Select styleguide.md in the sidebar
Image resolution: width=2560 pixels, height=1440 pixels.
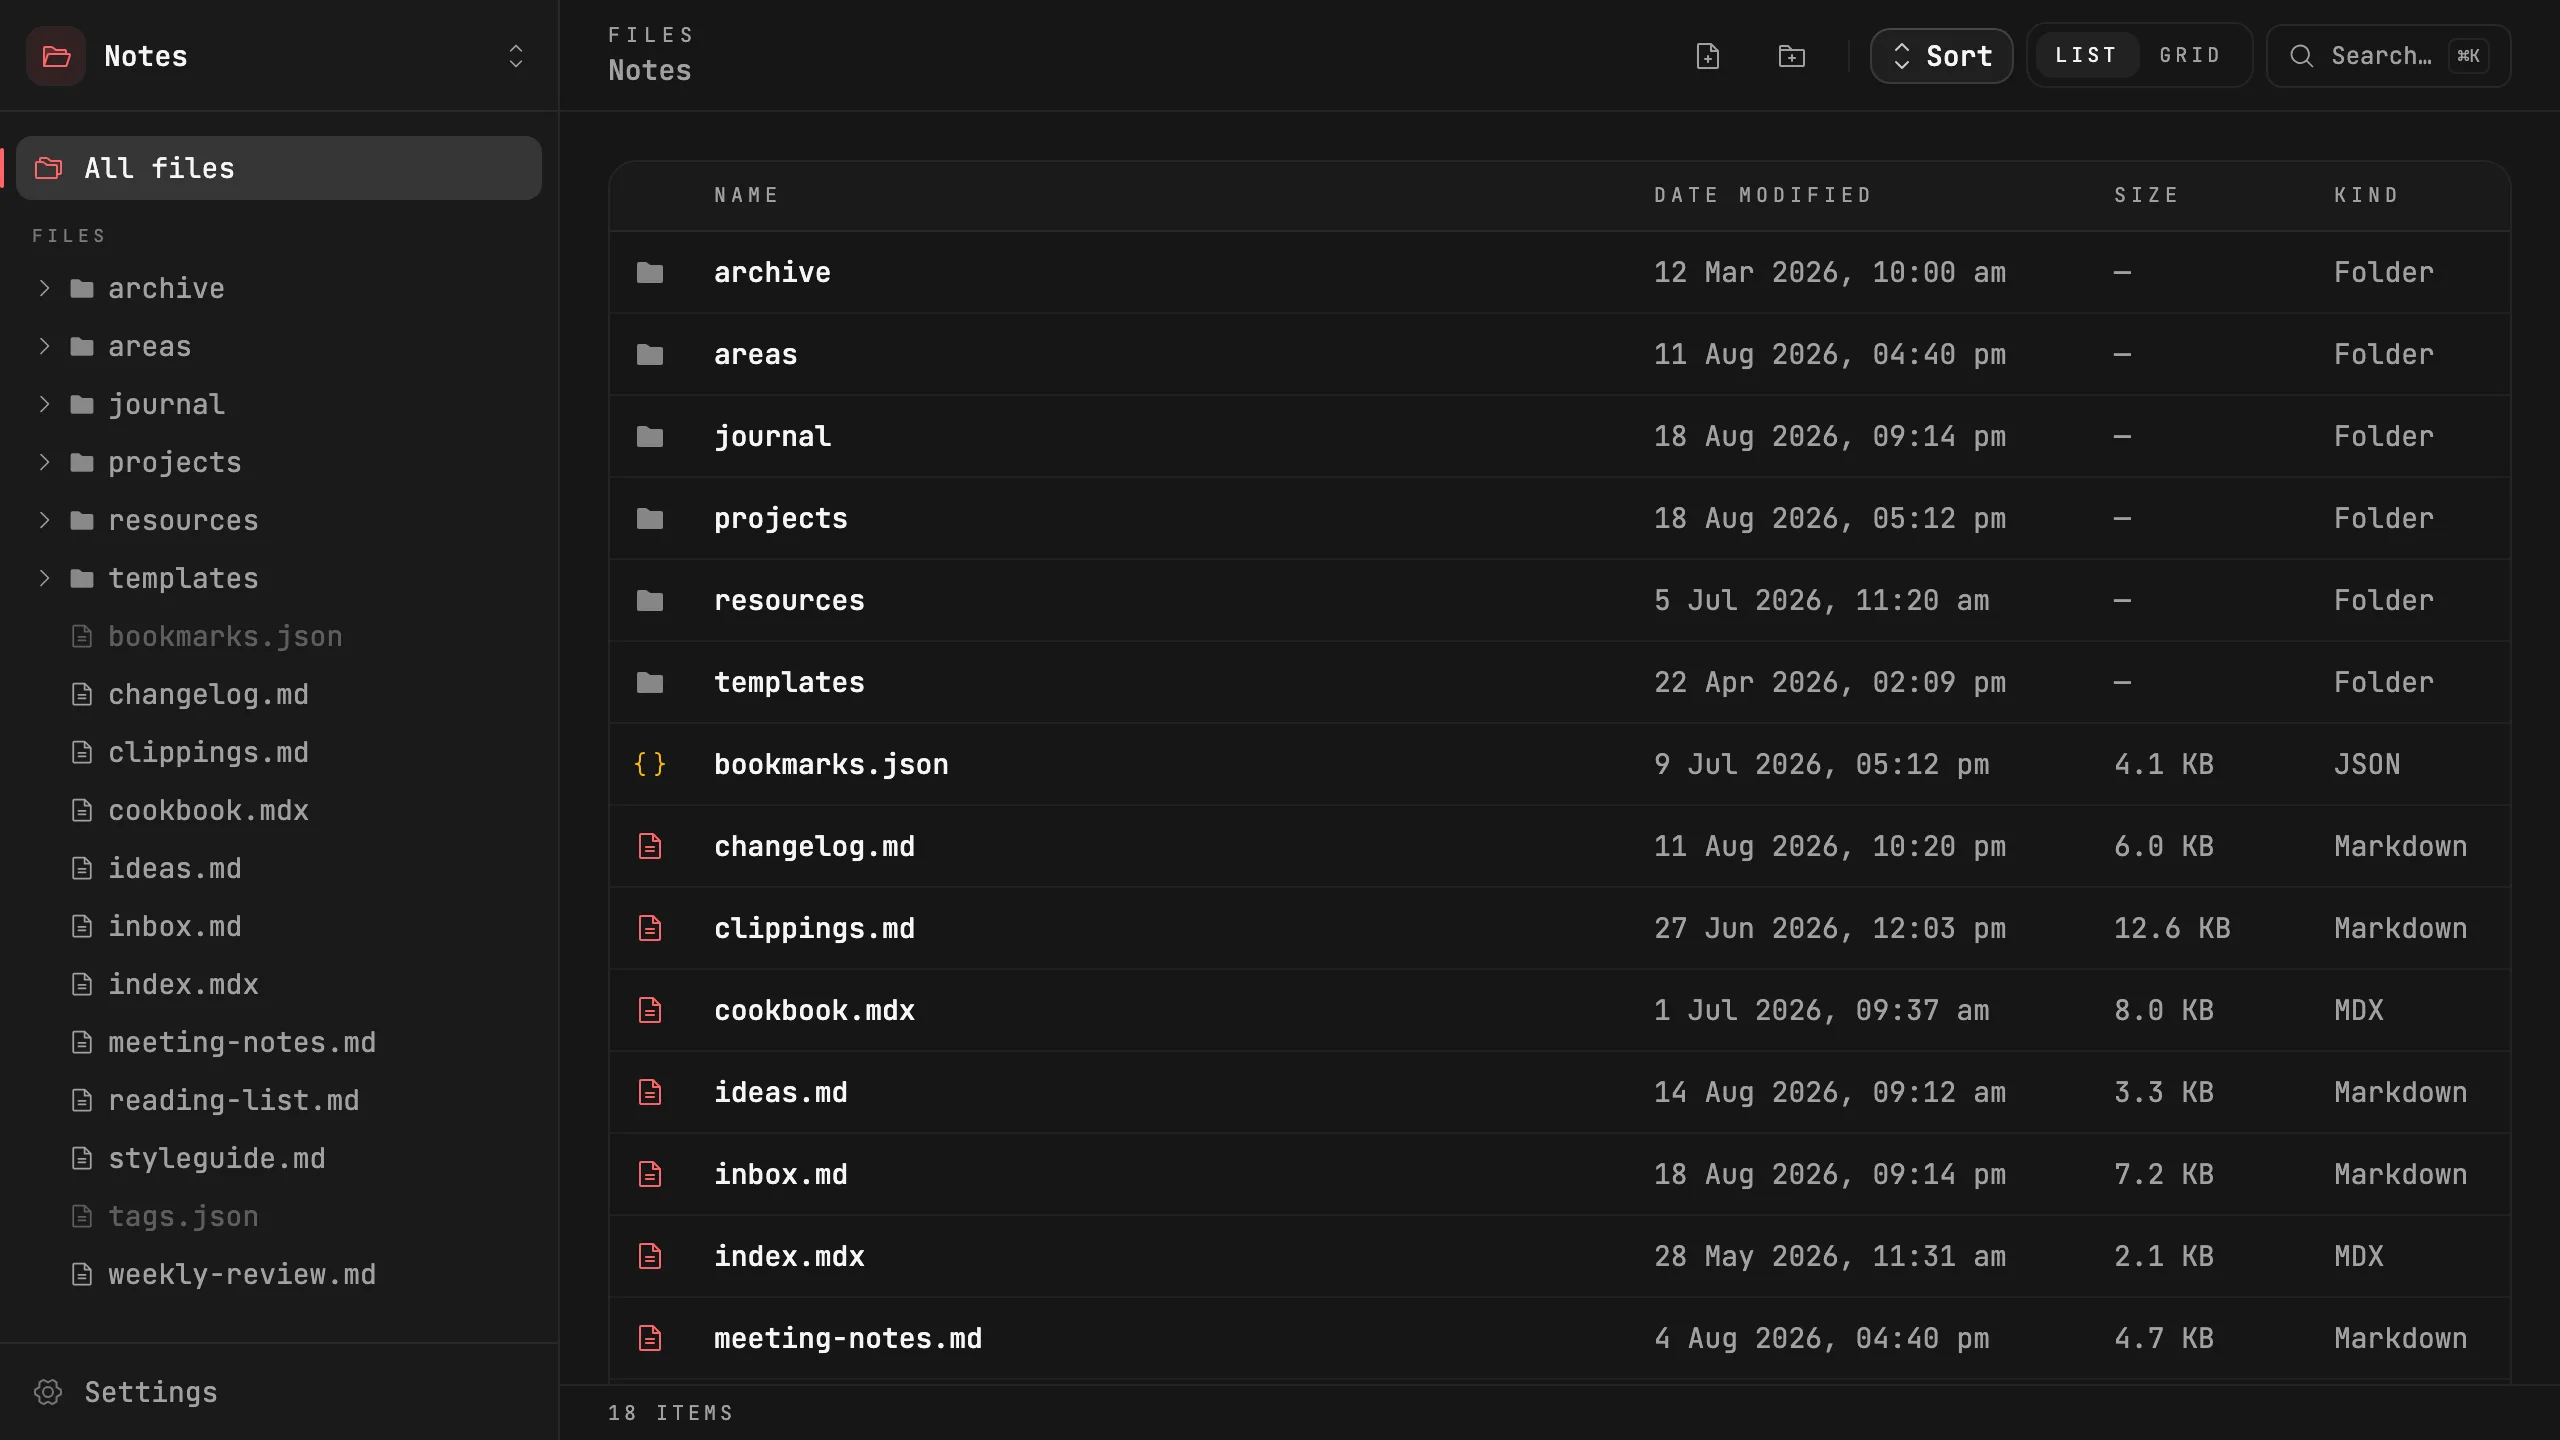[279, 1158]
